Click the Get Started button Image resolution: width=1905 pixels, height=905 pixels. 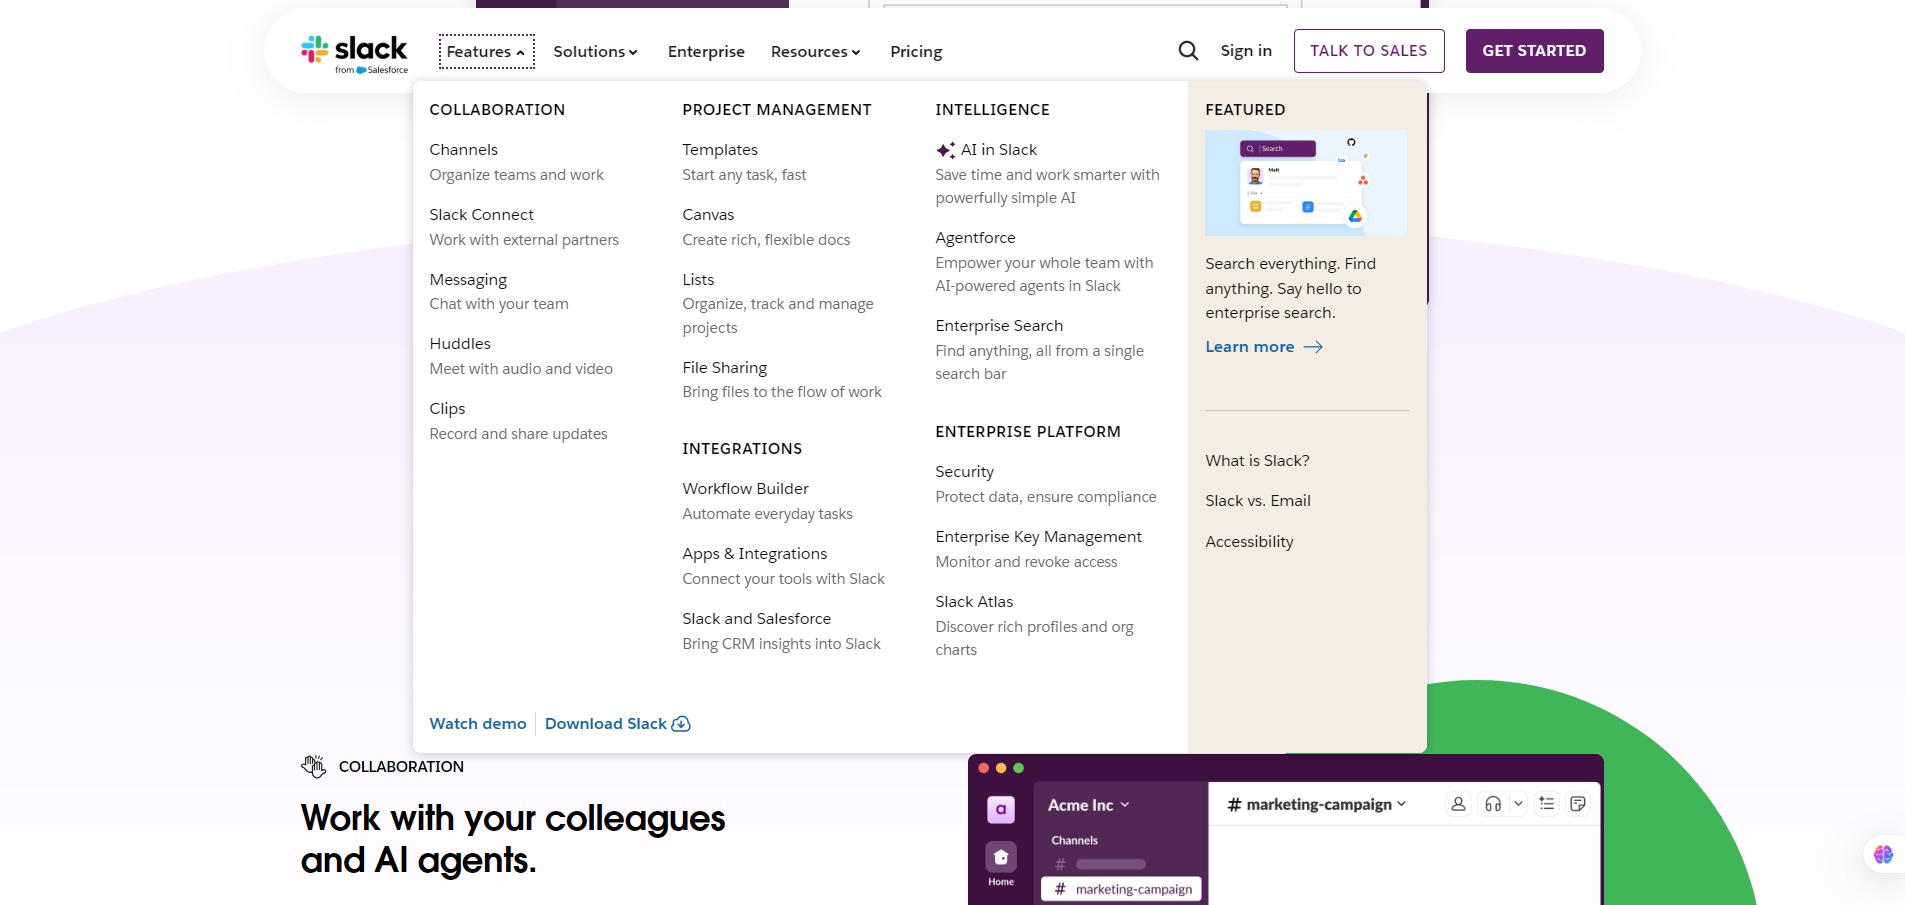pos(1534,51)
